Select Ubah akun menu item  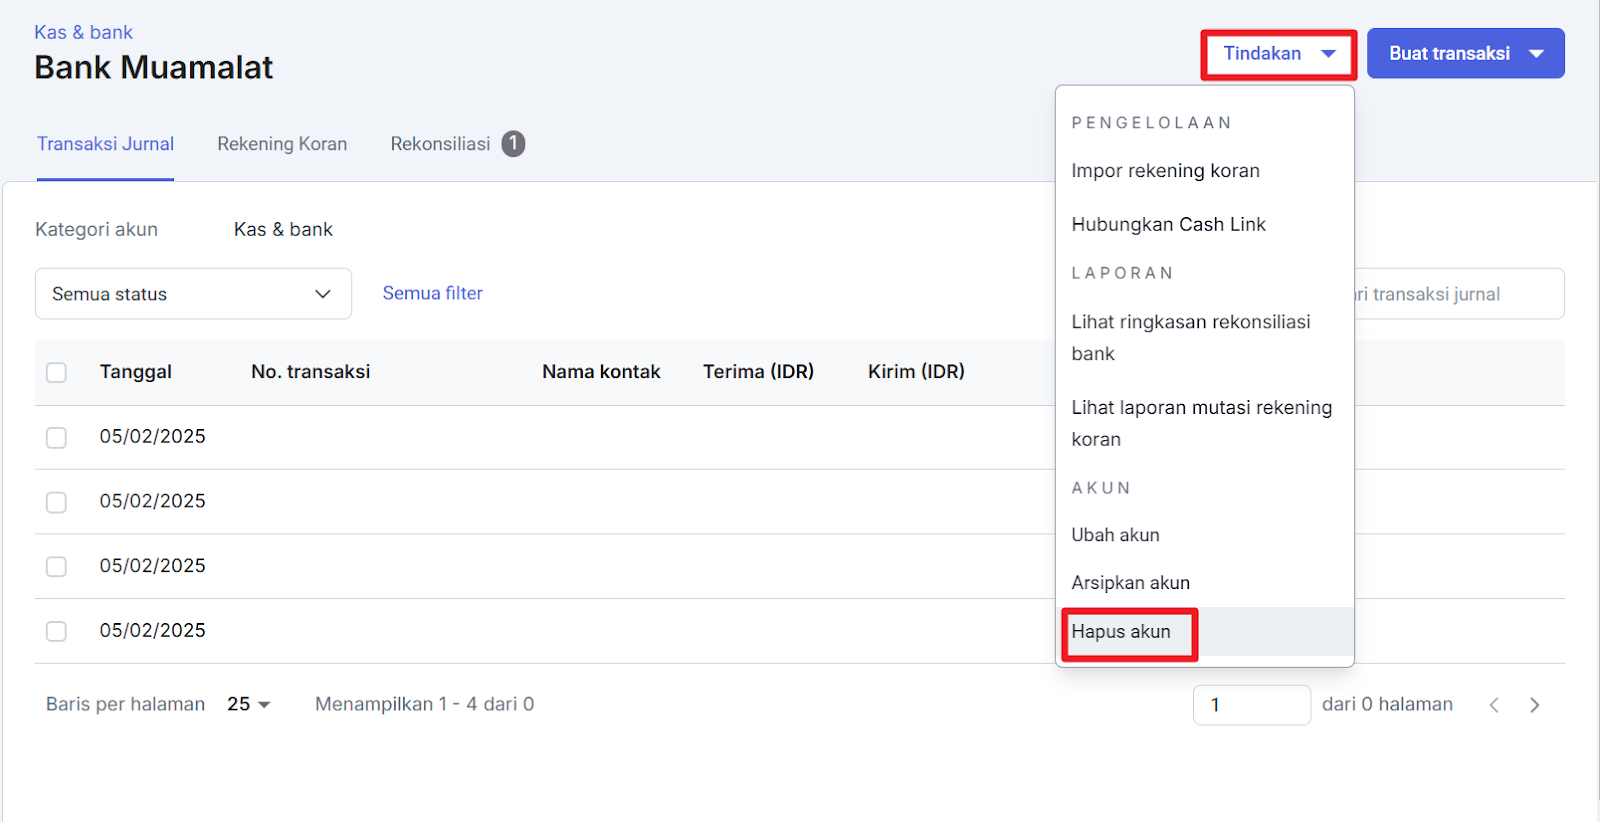click(x=1205, y=535)
